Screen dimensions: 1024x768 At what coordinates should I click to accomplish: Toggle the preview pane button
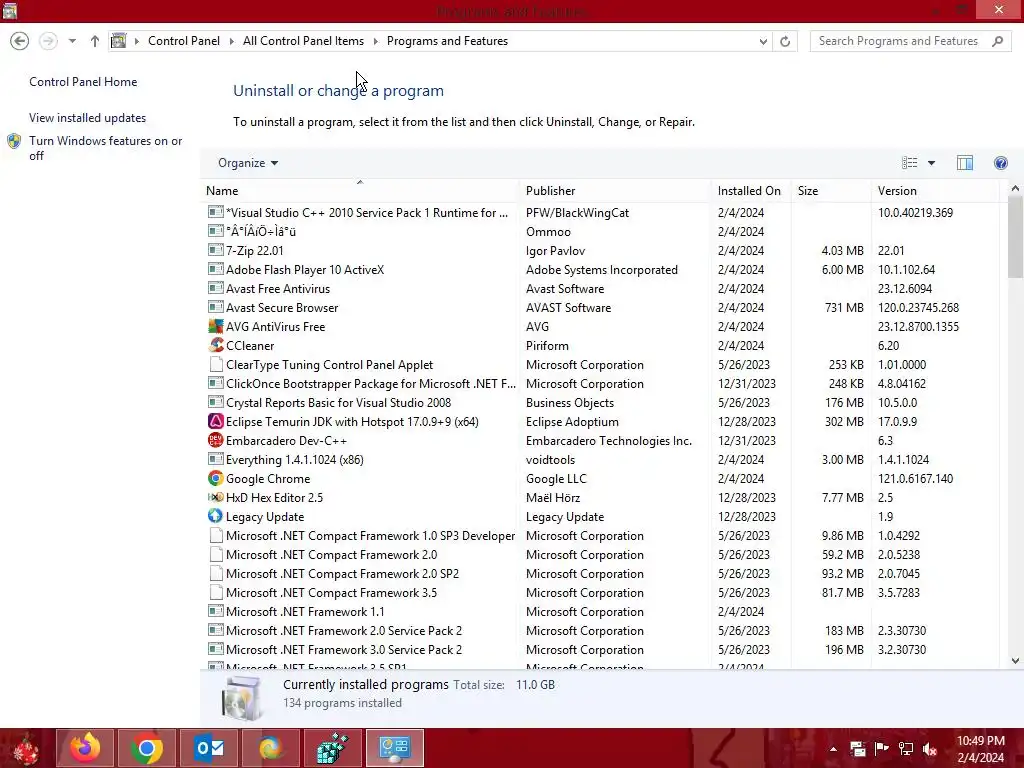click(x=965, y=163)
